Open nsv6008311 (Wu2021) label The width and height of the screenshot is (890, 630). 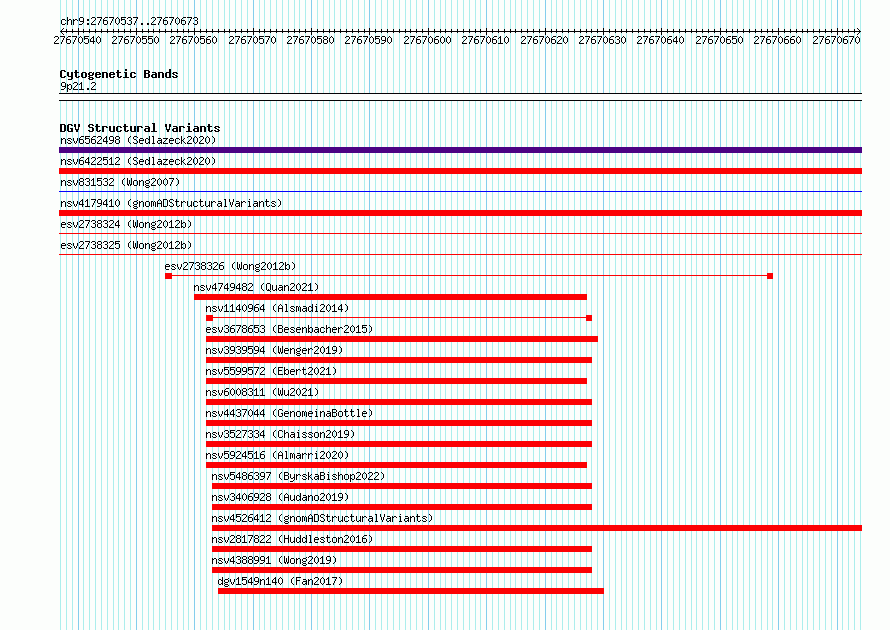(262, 392)
